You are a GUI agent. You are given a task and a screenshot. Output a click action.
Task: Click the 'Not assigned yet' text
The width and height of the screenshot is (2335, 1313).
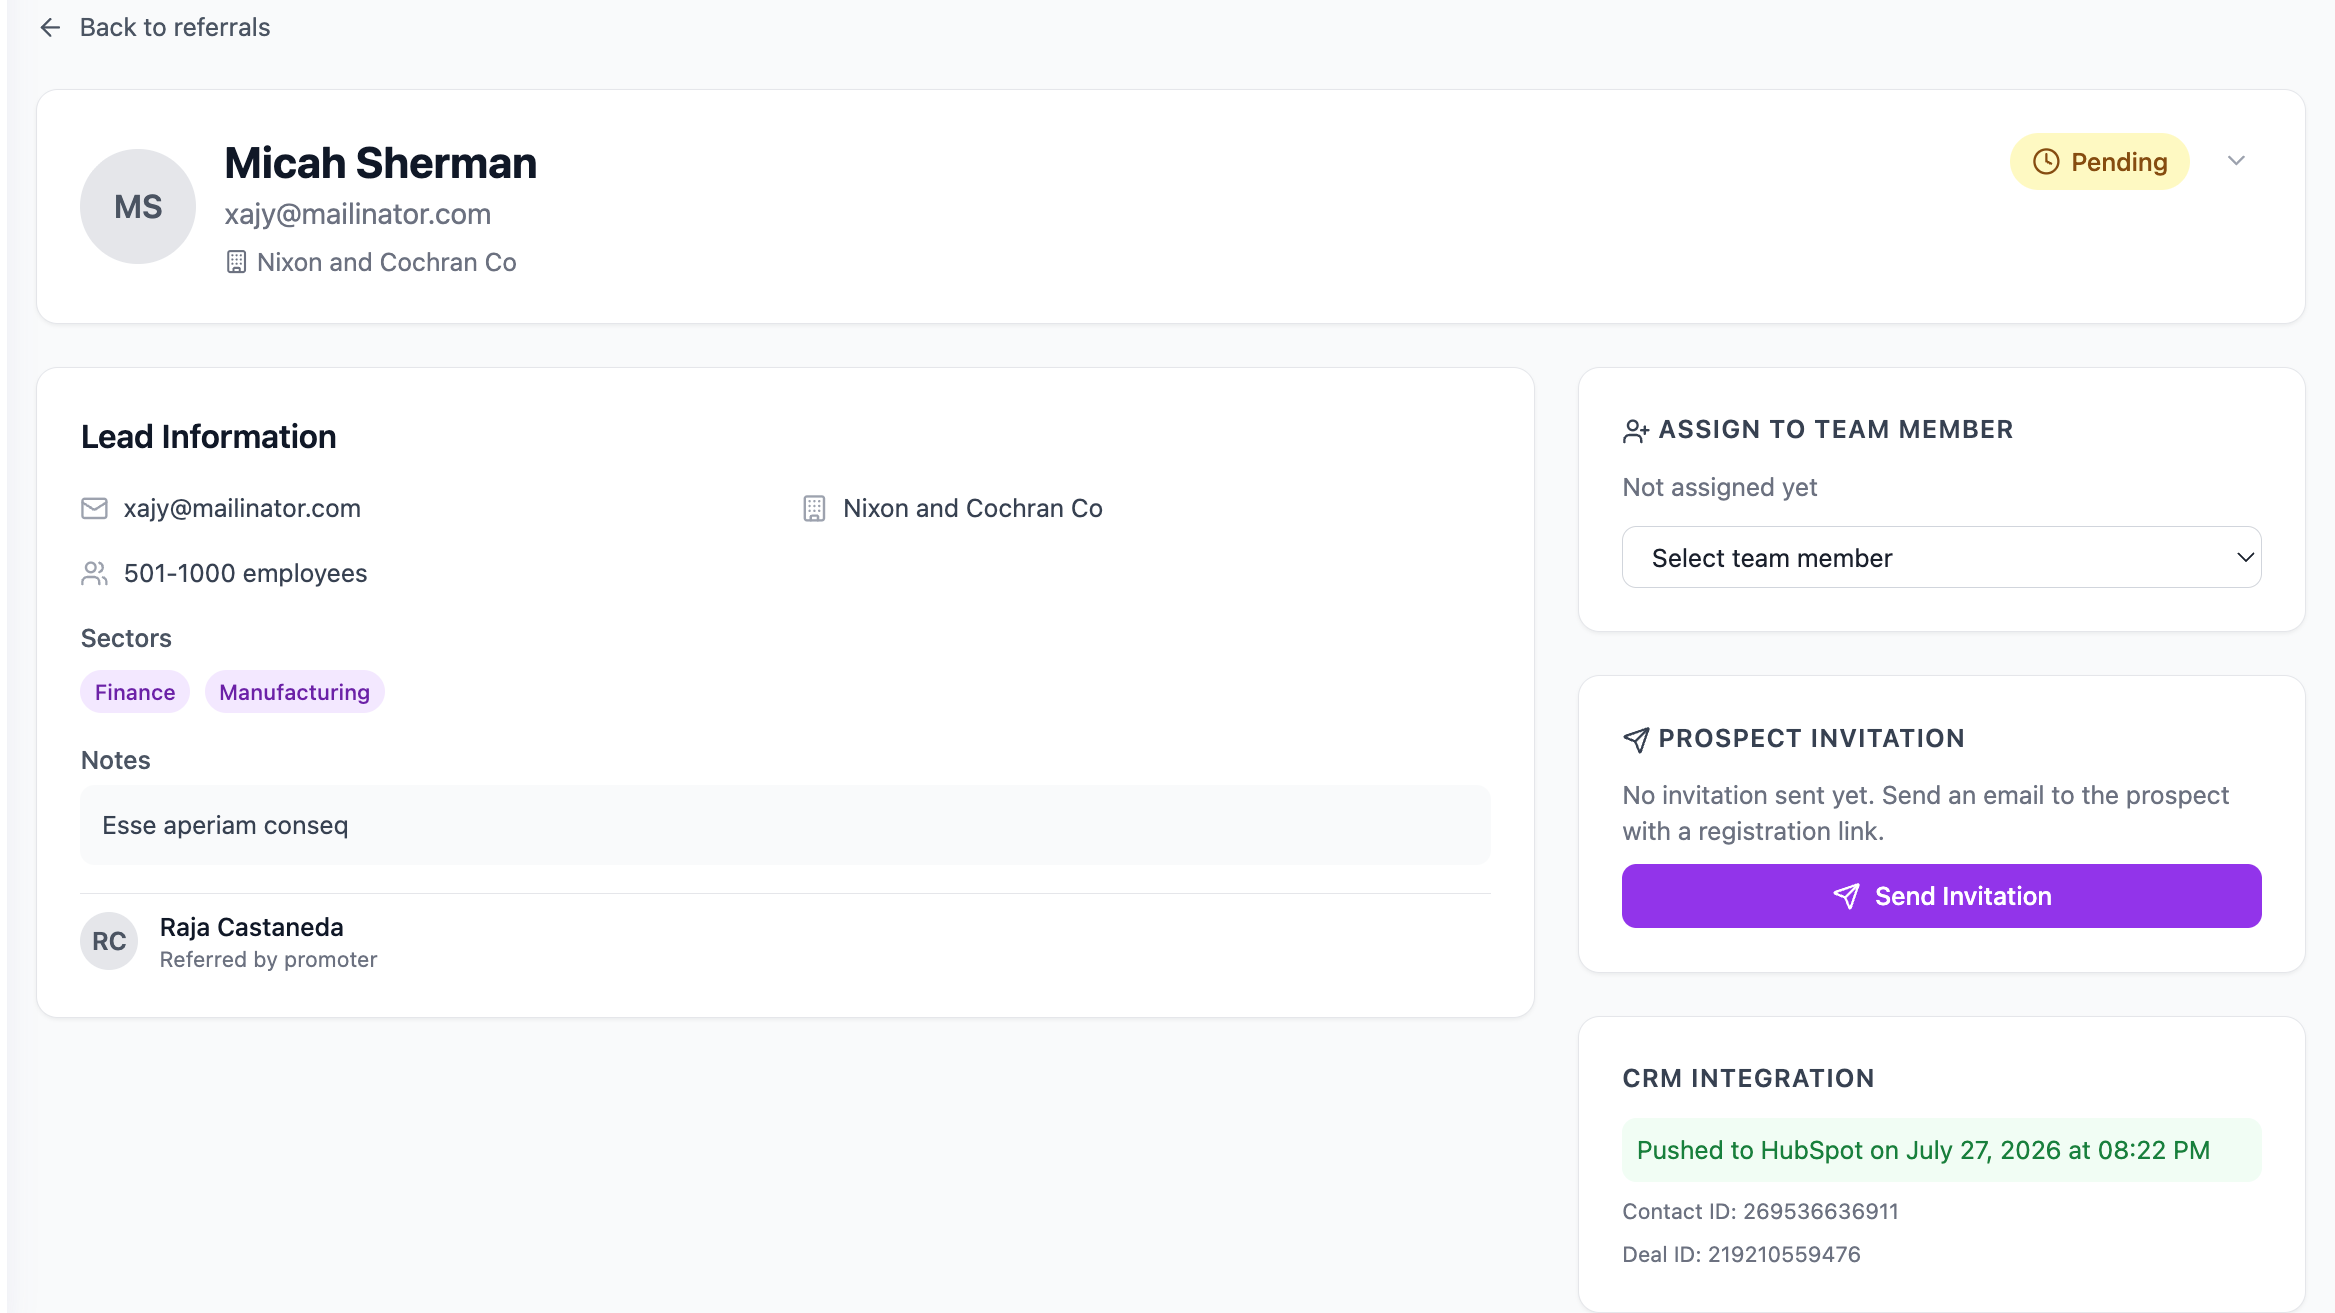tap(1720, 487)
